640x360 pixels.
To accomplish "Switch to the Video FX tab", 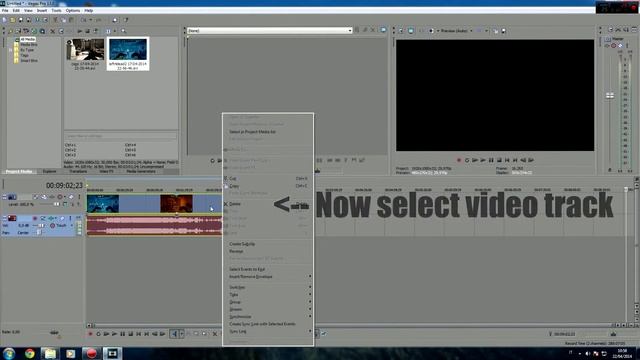I will pos(107,171).
